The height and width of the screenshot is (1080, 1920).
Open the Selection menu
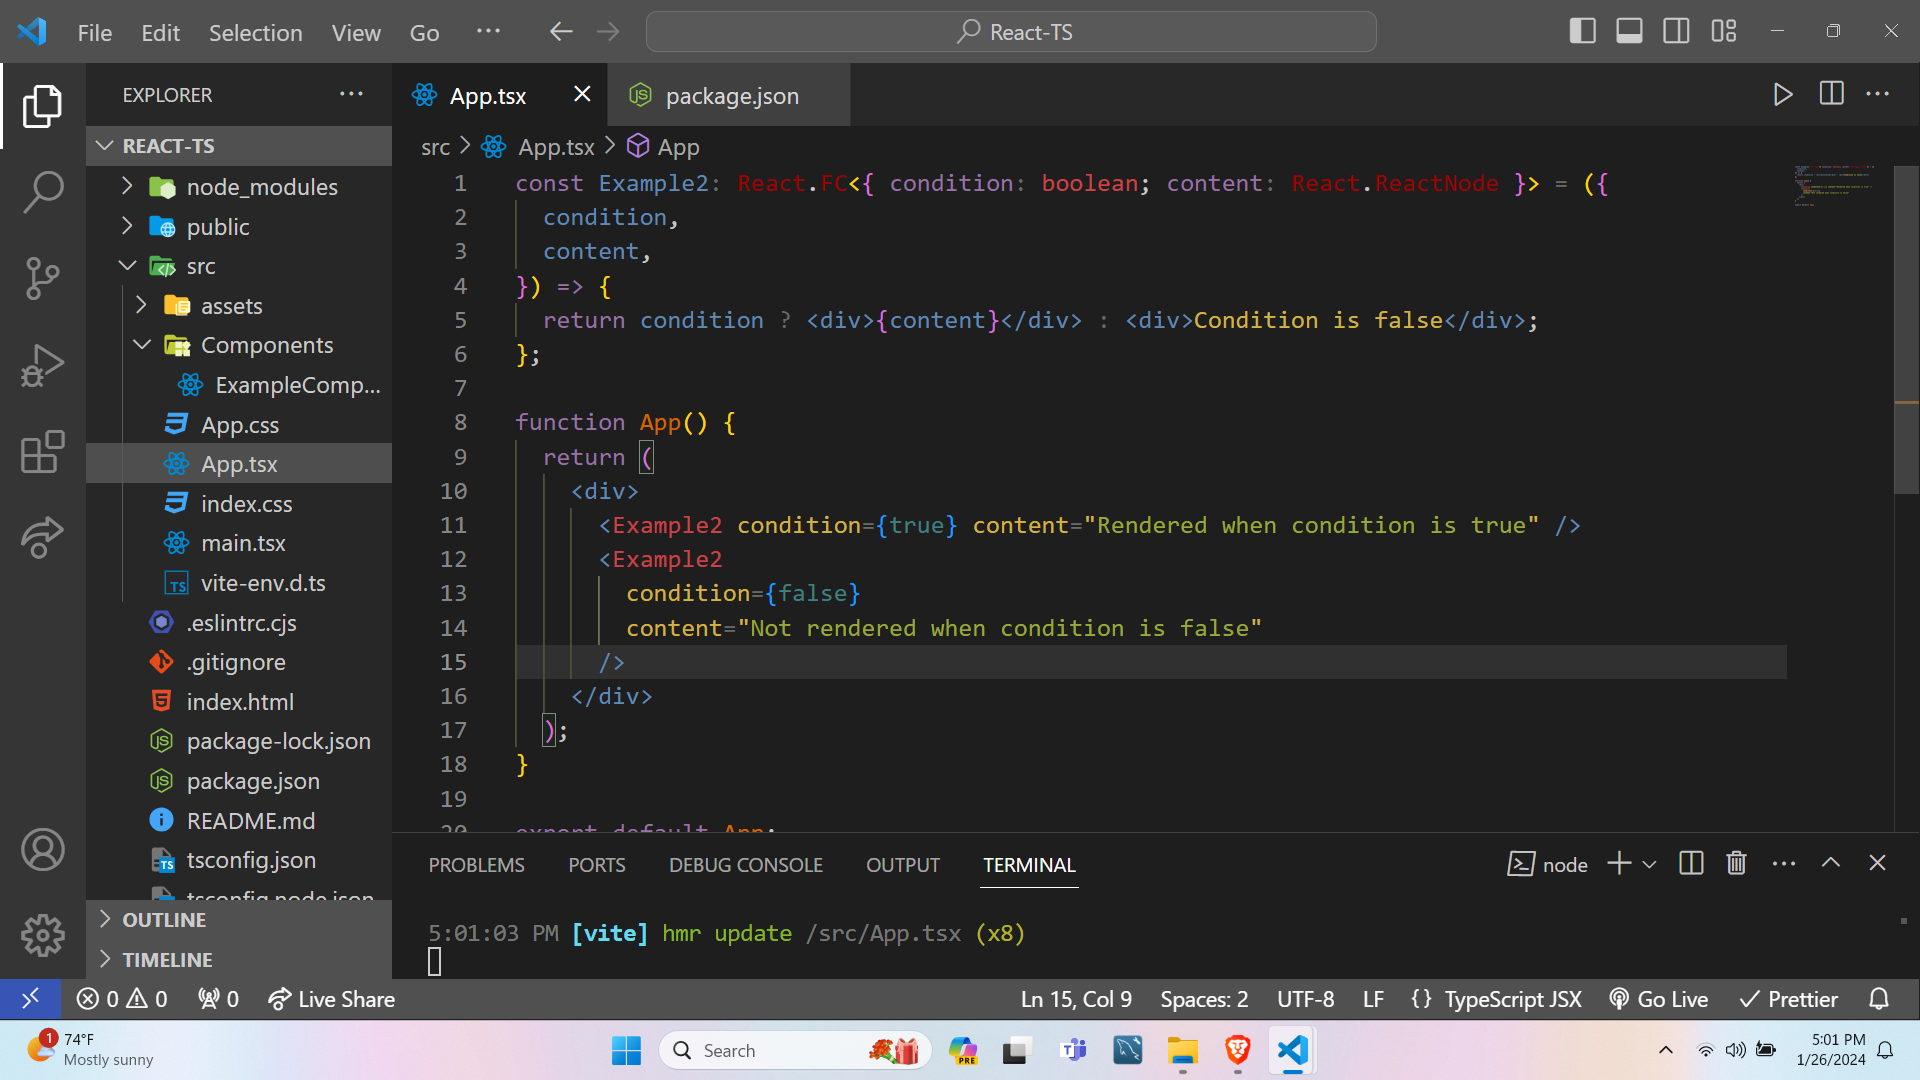(256, 32)
